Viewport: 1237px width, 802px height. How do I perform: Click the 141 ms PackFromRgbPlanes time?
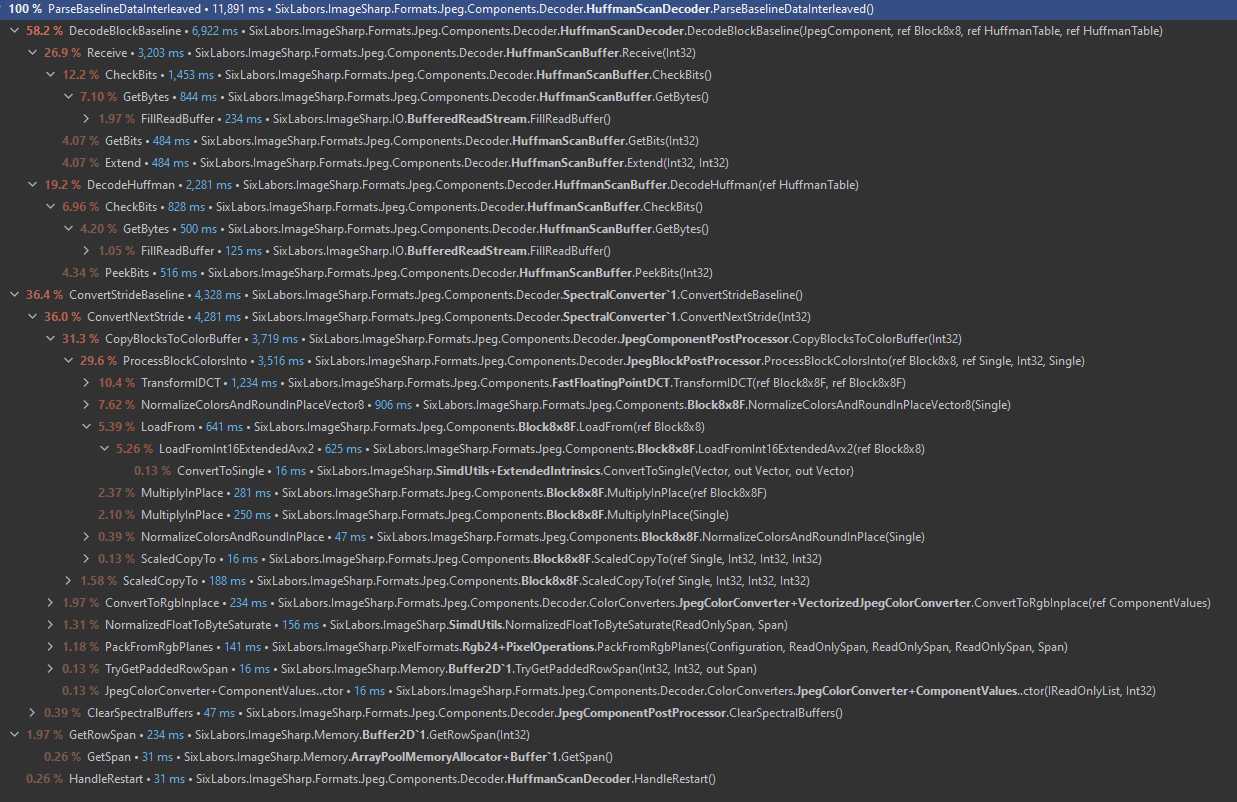click(241, 647)
